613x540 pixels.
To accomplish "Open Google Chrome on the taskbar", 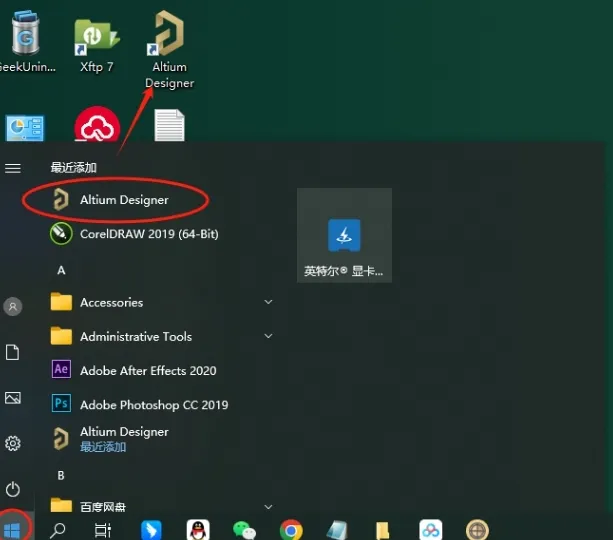I will coord(291,531).
